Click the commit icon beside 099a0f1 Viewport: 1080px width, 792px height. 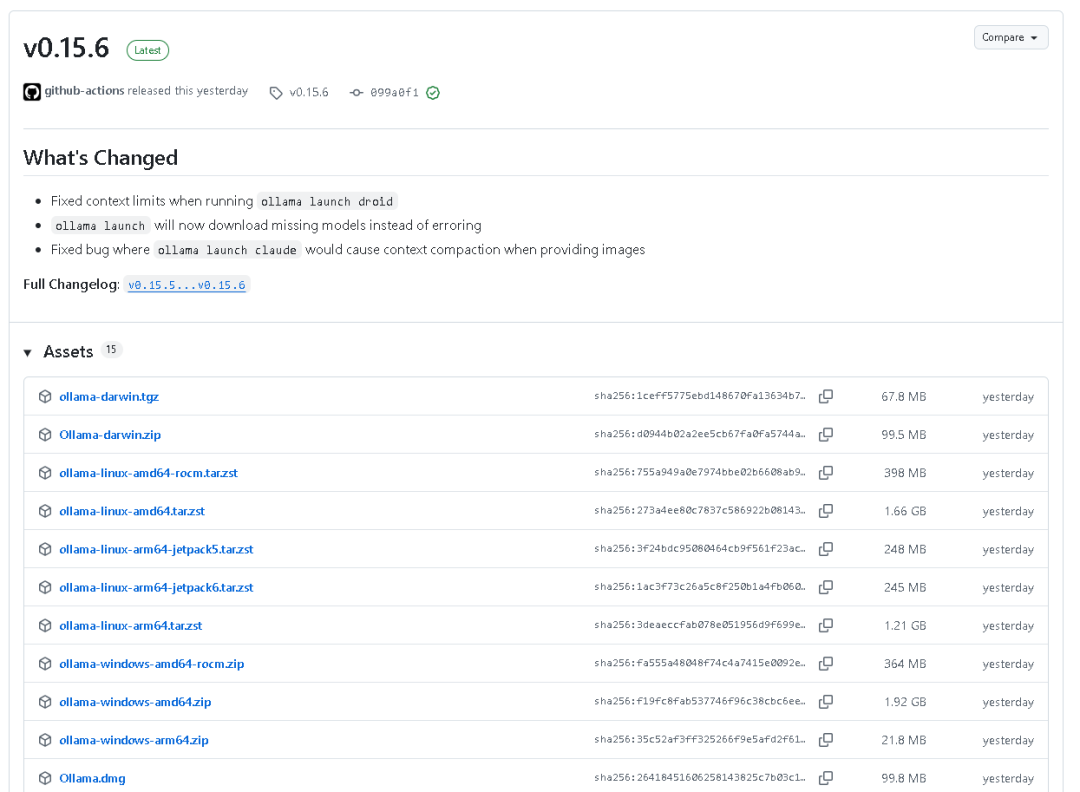pyautogui.click(x=356, y=92)
